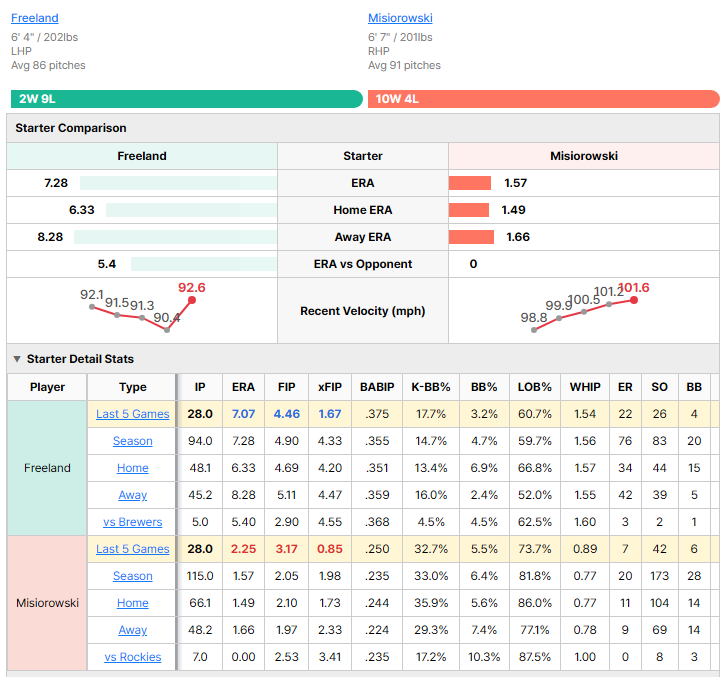Click Misiorowski's 101.6 velocity chart point
This screenshot has height=677, width=726.
[x=634, y=300]
